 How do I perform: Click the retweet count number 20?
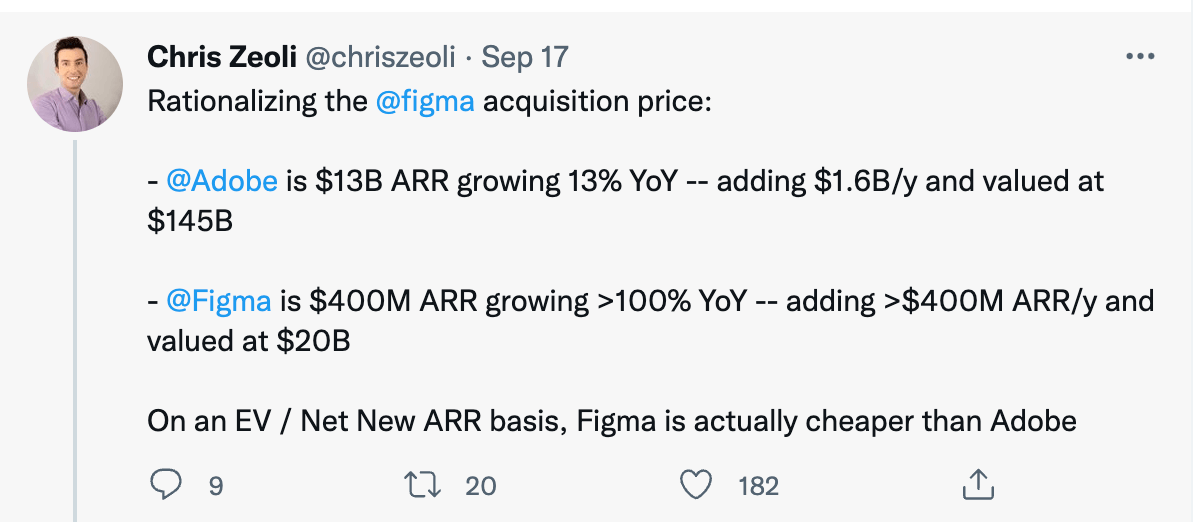(x=481, y=487)
